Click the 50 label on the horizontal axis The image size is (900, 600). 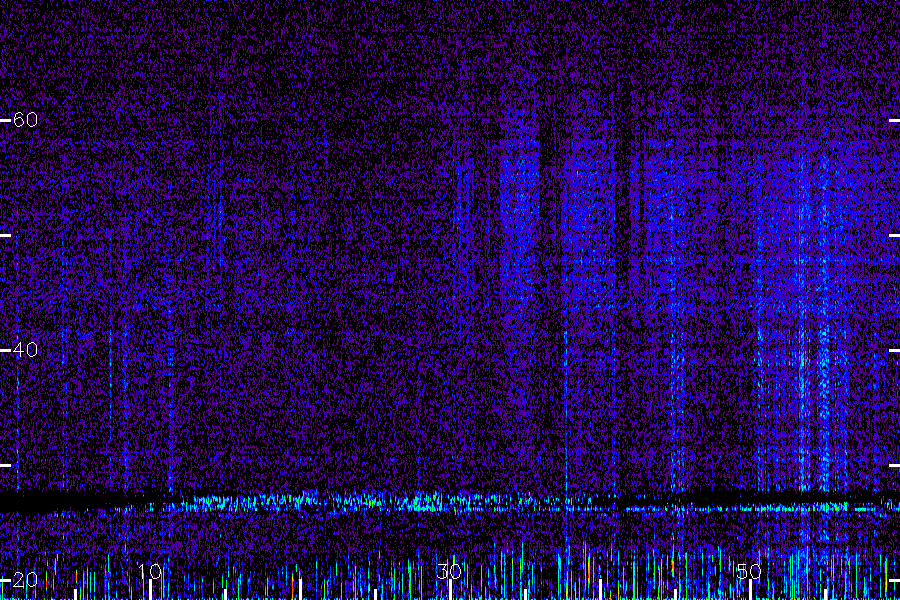pos(748,571)
